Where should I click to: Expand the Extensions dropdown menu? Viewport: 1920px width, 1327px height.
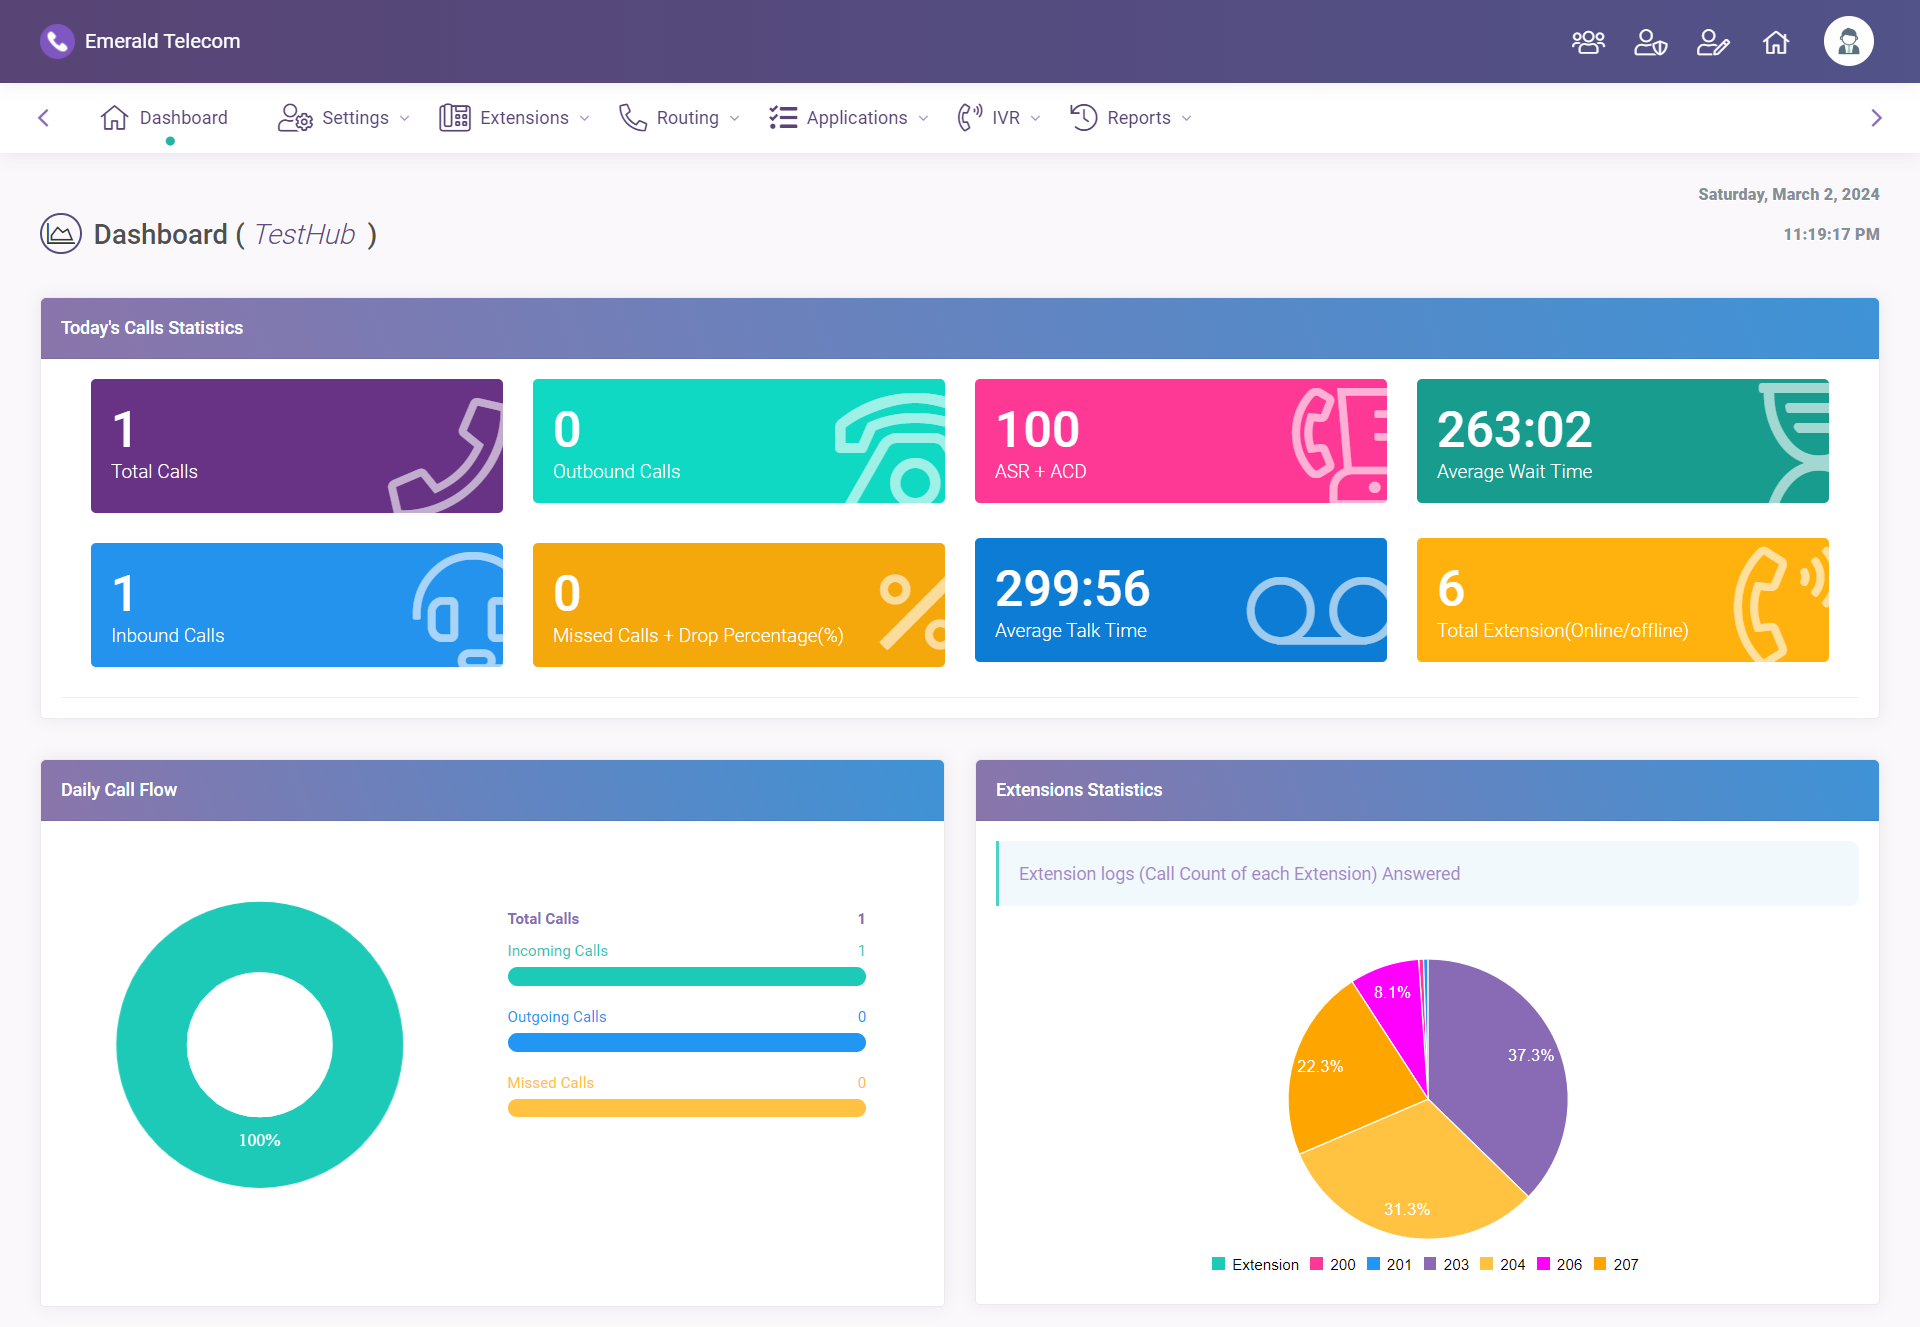tap(514, 118)
